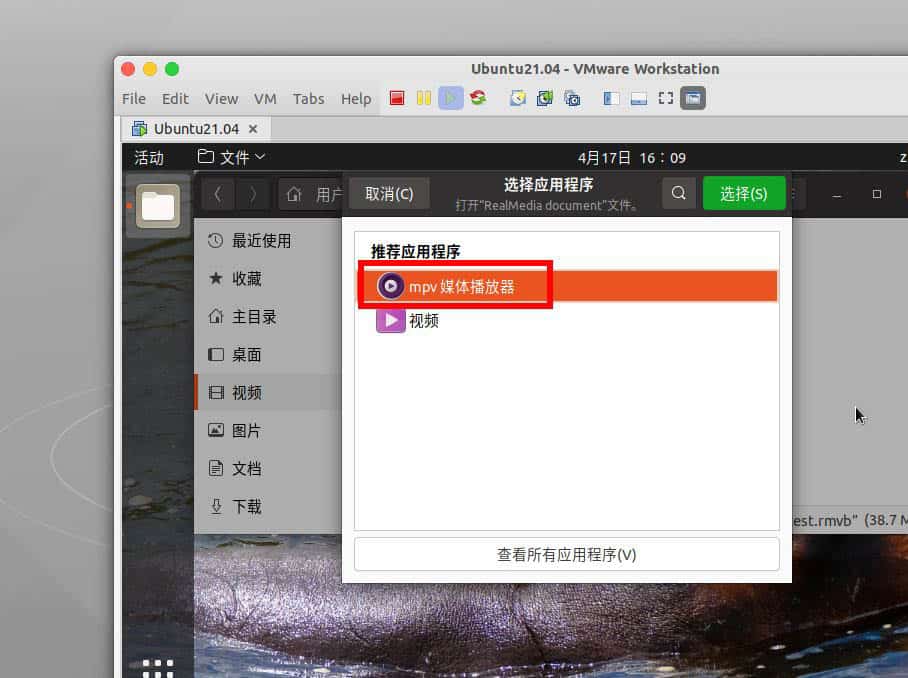Cancel the dialog with 取消(C)
The image size is (908, 678).
(x=389, y=193)
